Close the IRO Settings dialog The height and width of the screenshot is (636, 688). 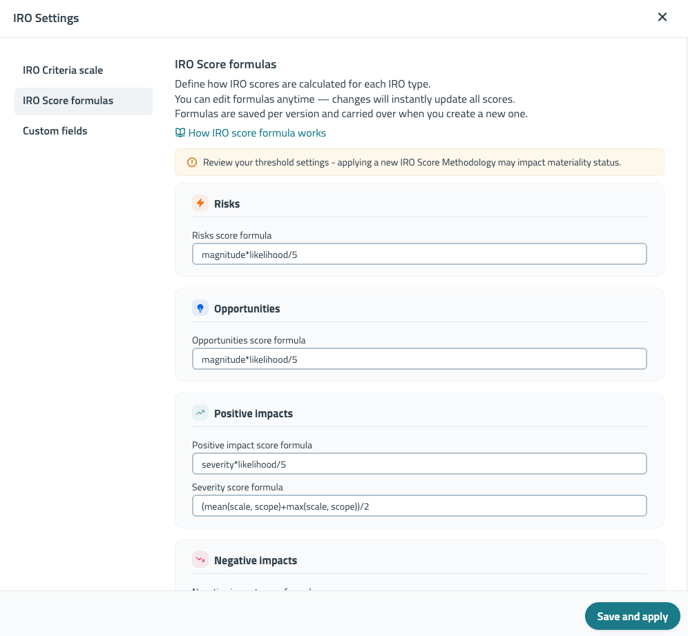pyautogui.click(x=662, y=17)
